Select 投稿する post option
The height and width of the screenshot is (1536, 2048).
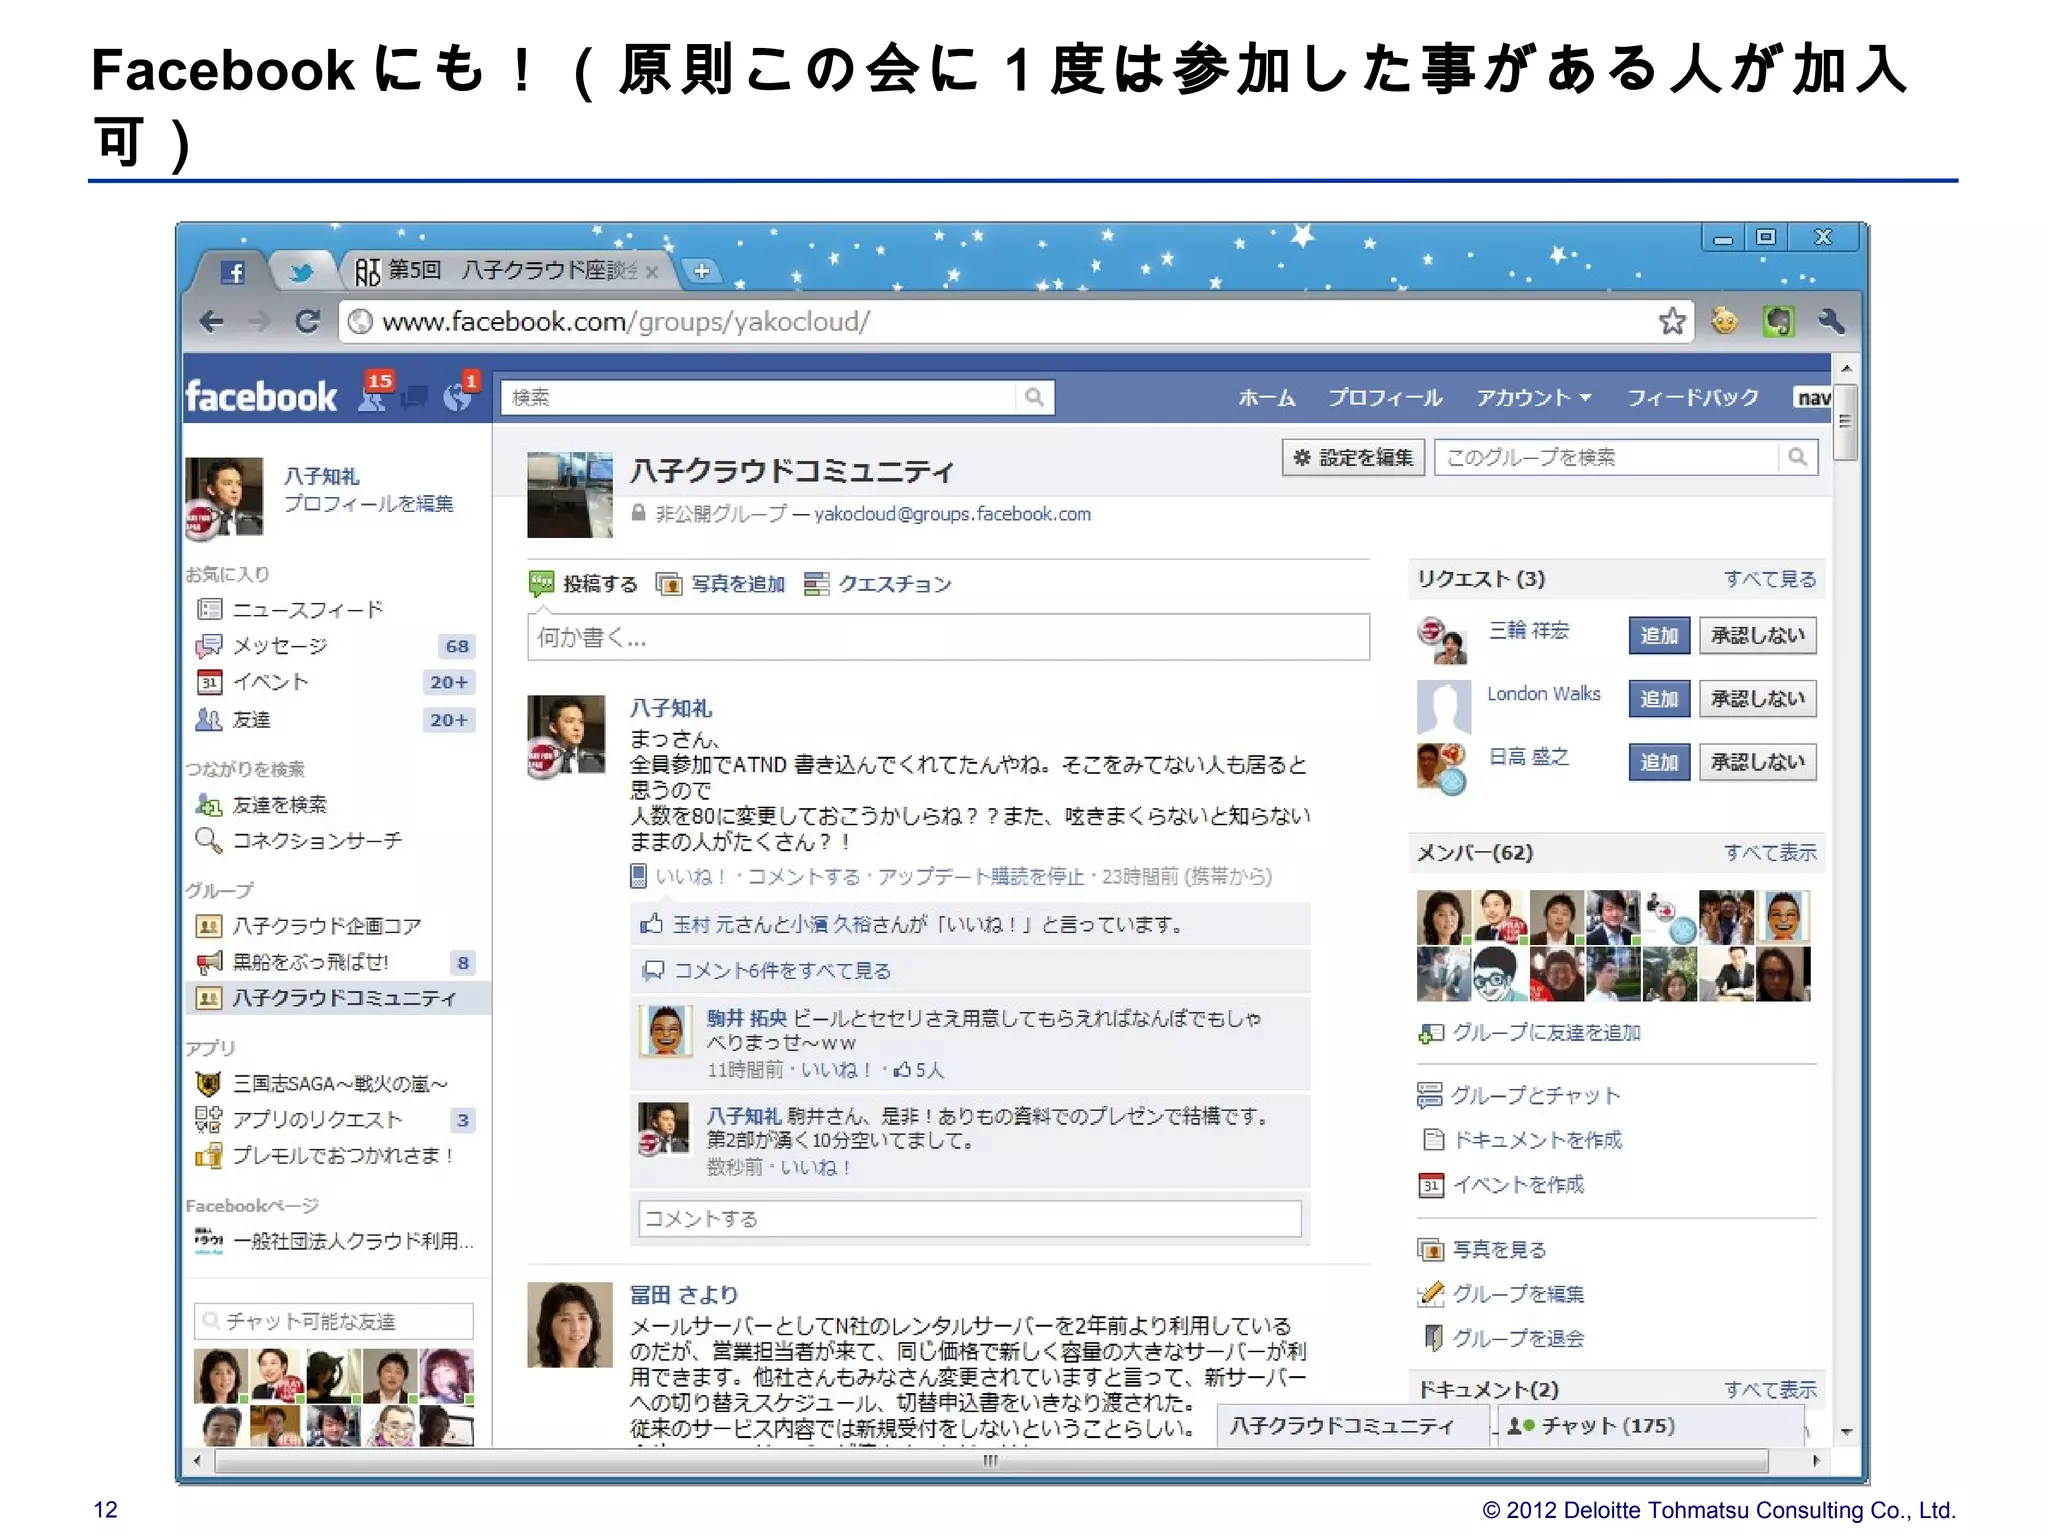[584, 584]
